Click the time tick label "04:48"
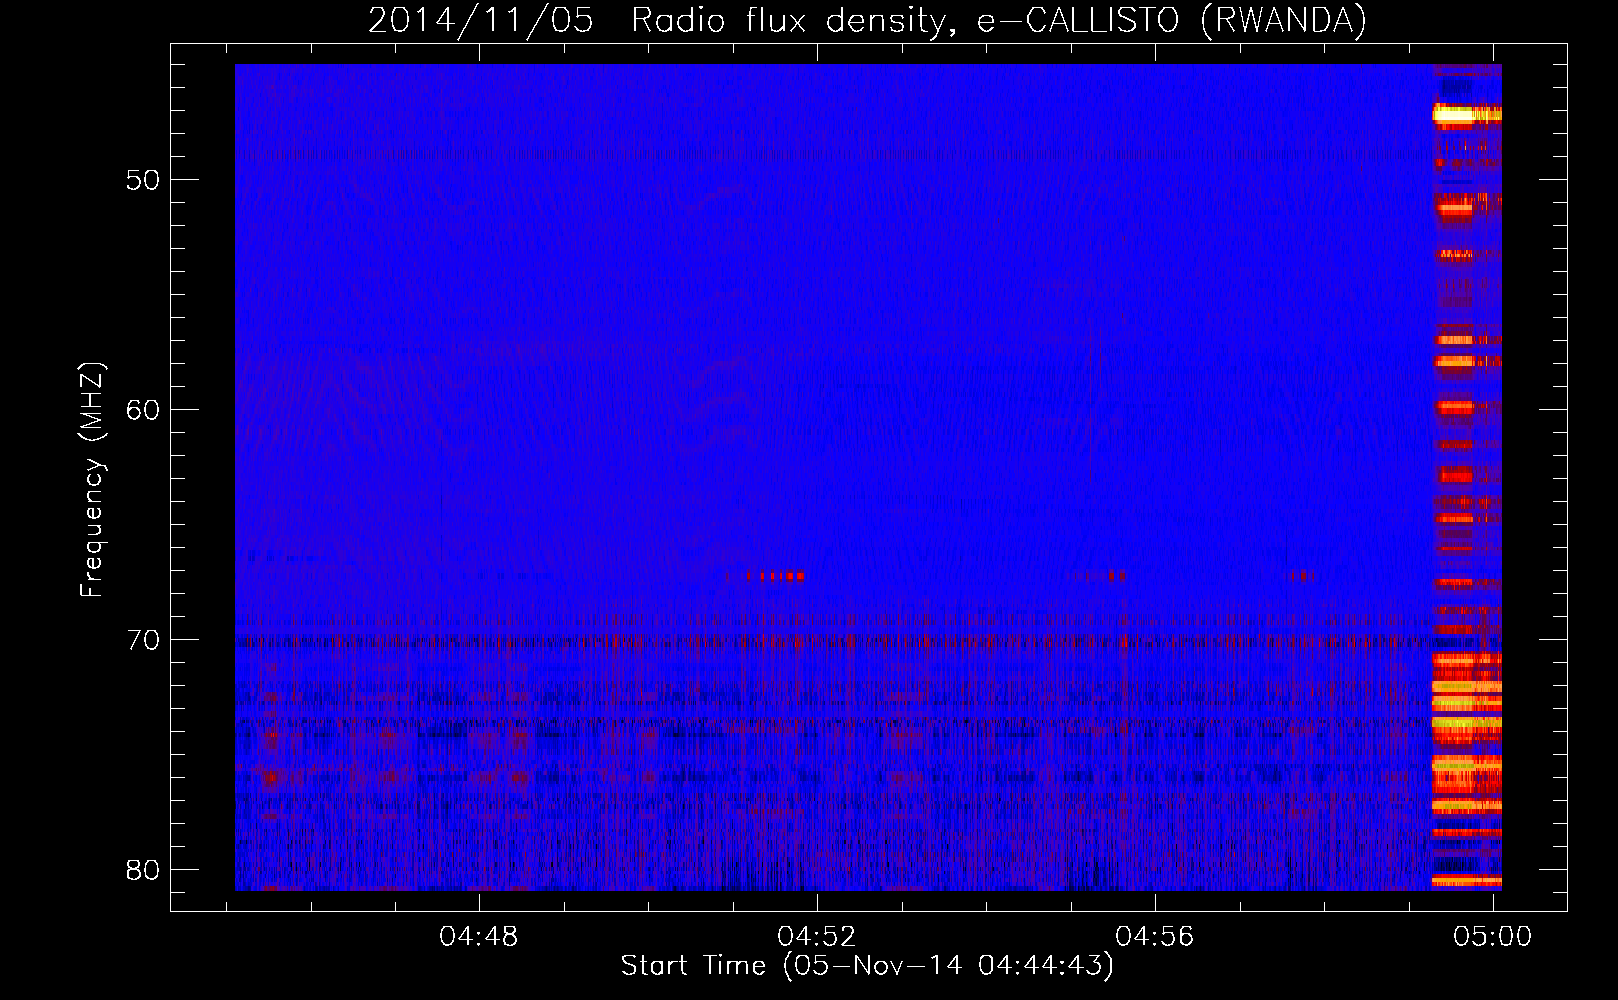 coord(479,937)
